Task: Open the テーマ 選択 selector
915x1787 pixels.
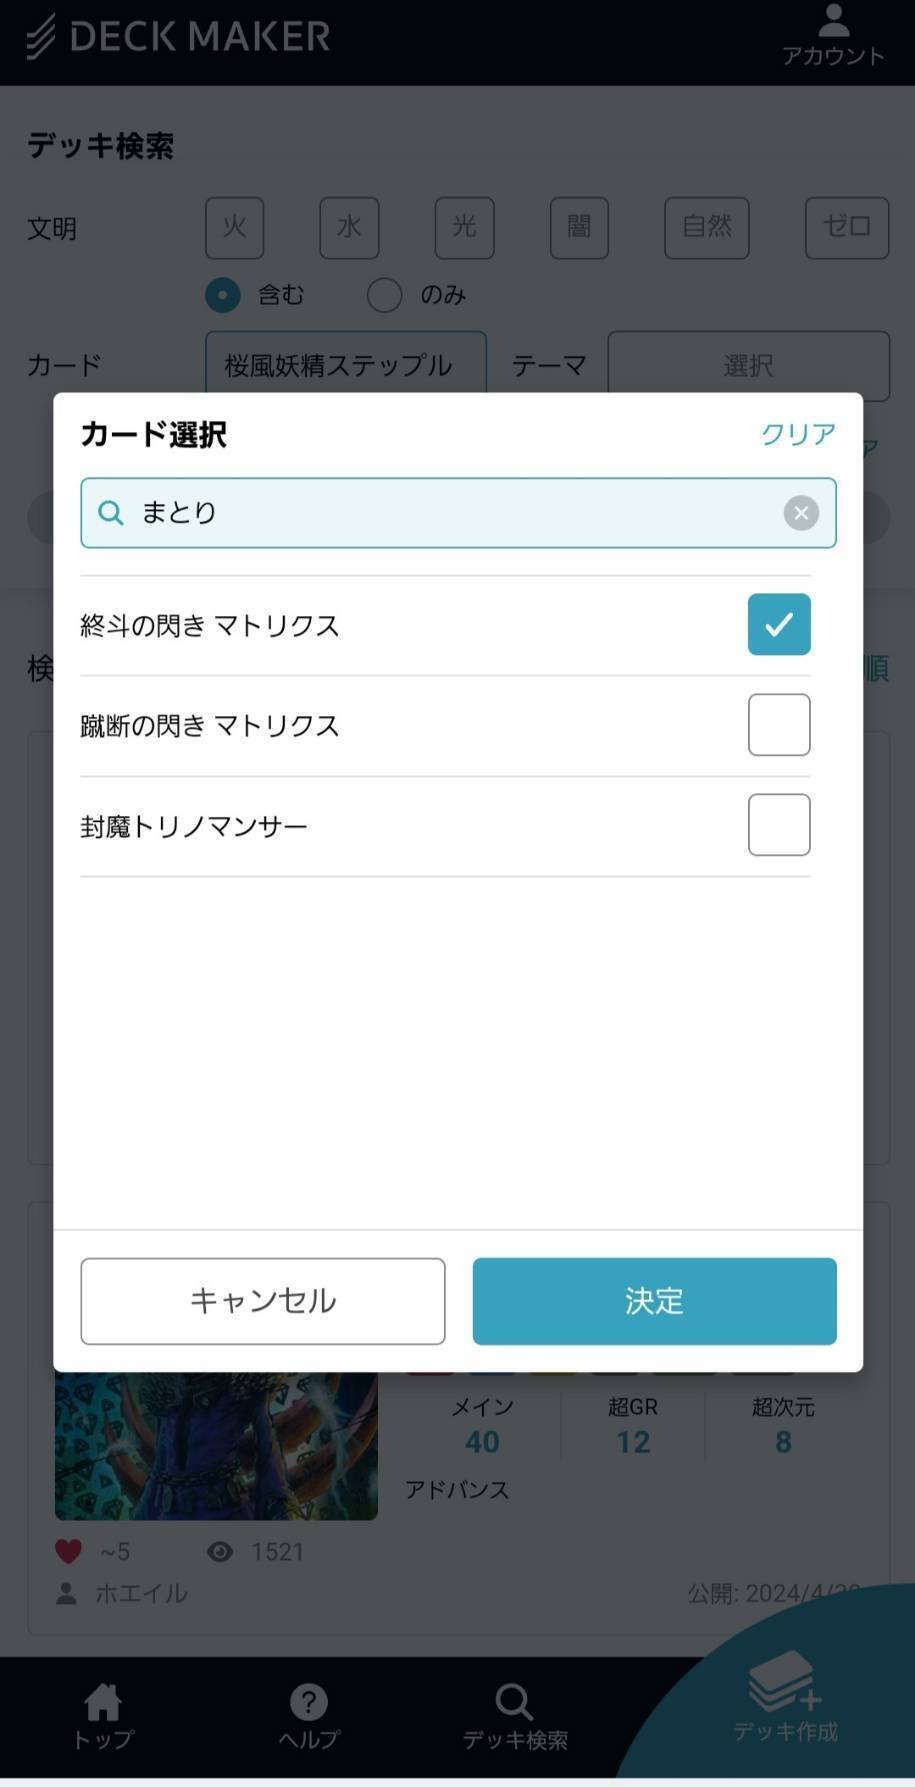Action: pos(748,365)
